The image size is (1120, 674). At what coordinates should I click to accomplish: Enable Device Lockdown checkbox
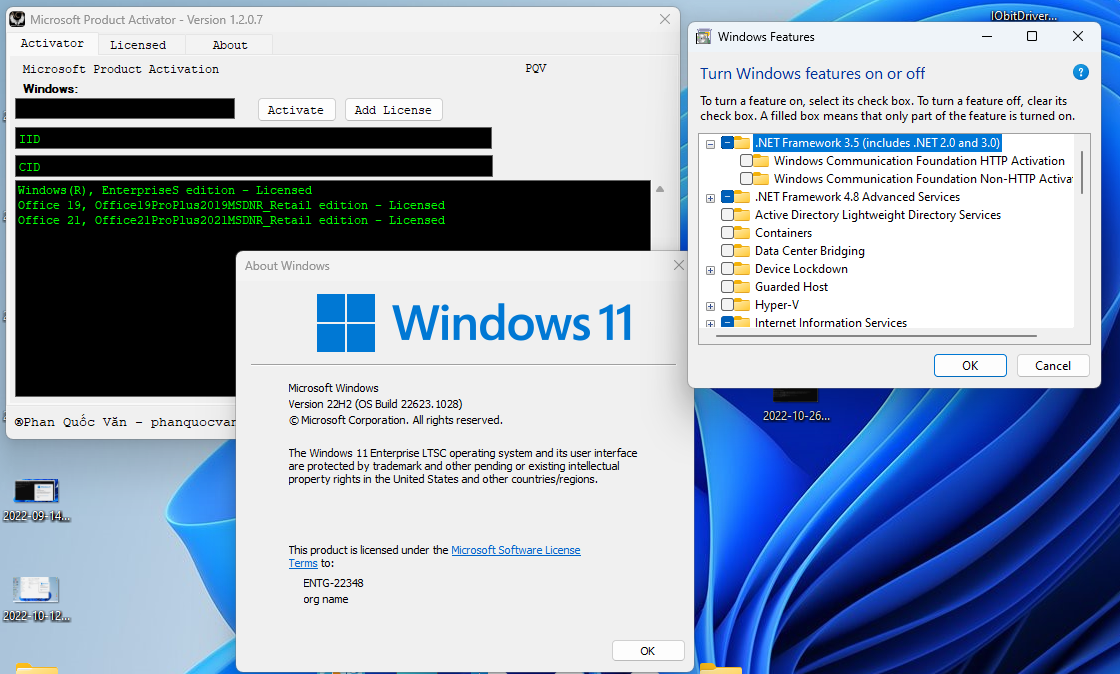[x=727, y=268]
